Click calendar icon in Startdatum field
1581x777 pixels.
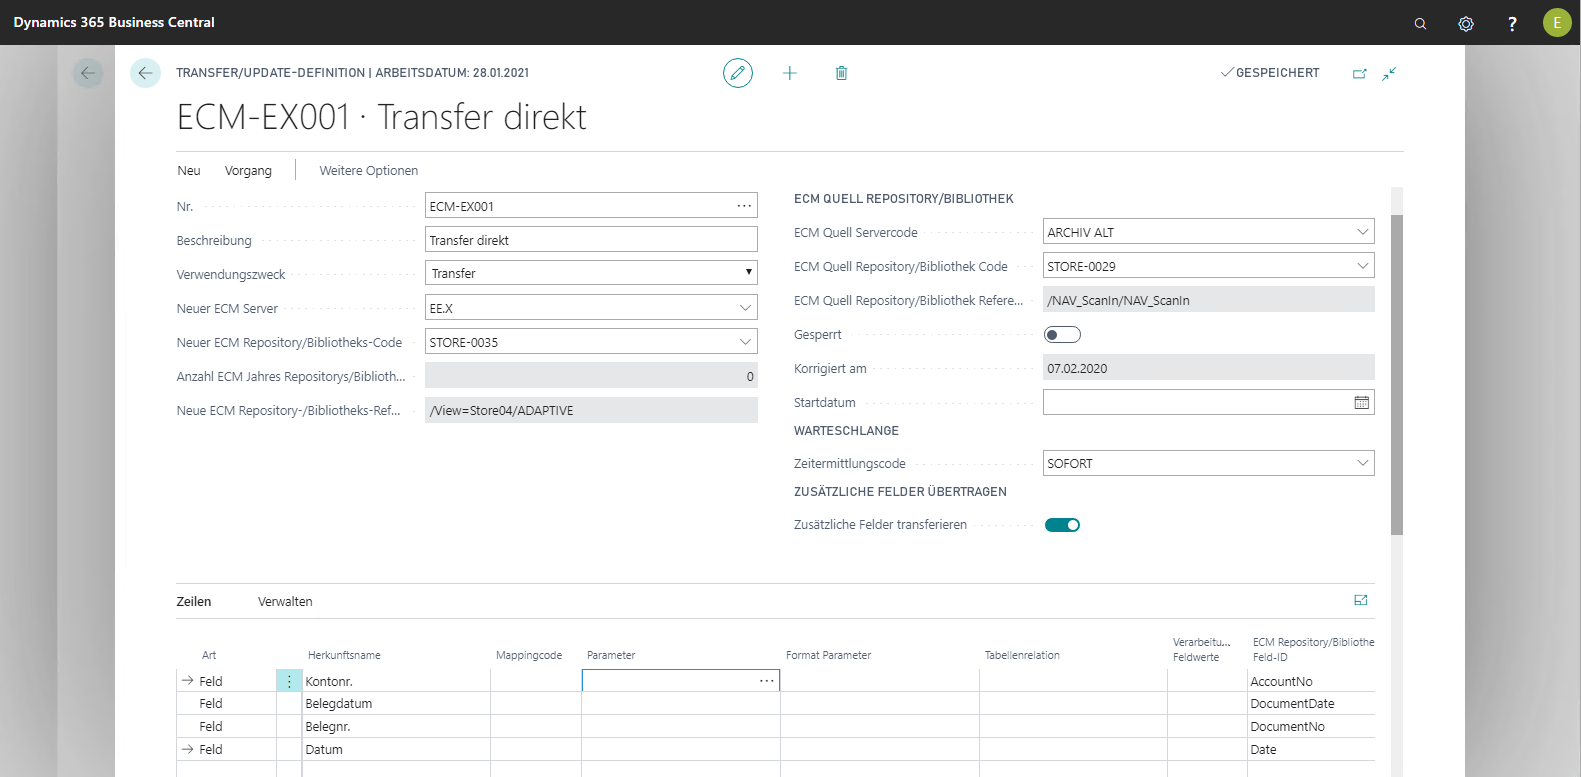(x=1361, y=402)
